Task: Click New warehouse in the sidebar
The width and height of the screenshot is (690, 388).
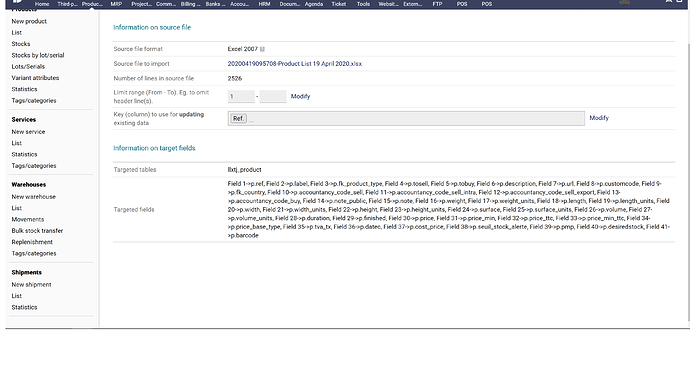Action: pyautogui.click(x=33, y=197)
